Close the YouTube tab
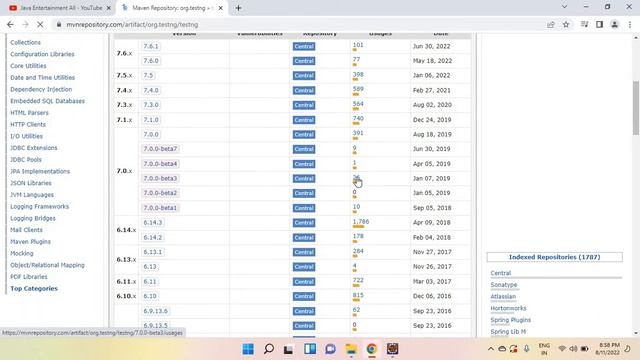The height and width of the screenshot is (360, 640). pyautogui.click(x=109, y=8)
